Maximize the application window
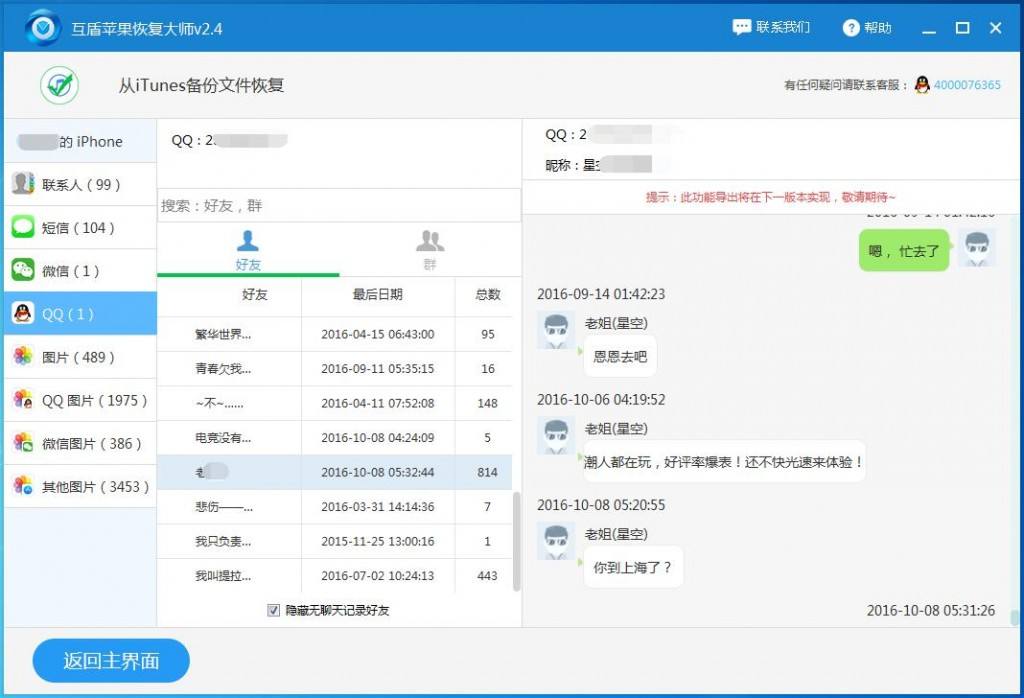Viewport: 1024px width, 698px height. 962,28
